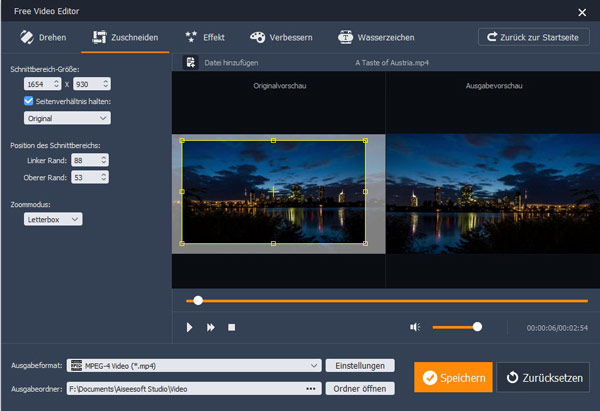The width and height of the screenshot is (600, 411).
Task: Click the Speichern button
Action: pos(453,377)
